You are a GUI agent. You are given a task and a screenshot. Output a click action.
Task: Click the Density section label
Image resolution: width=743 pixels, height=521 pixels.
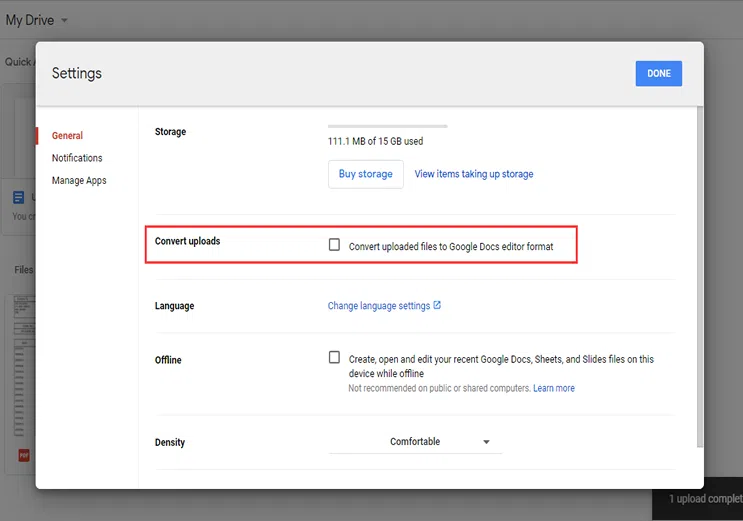(170, 442)
